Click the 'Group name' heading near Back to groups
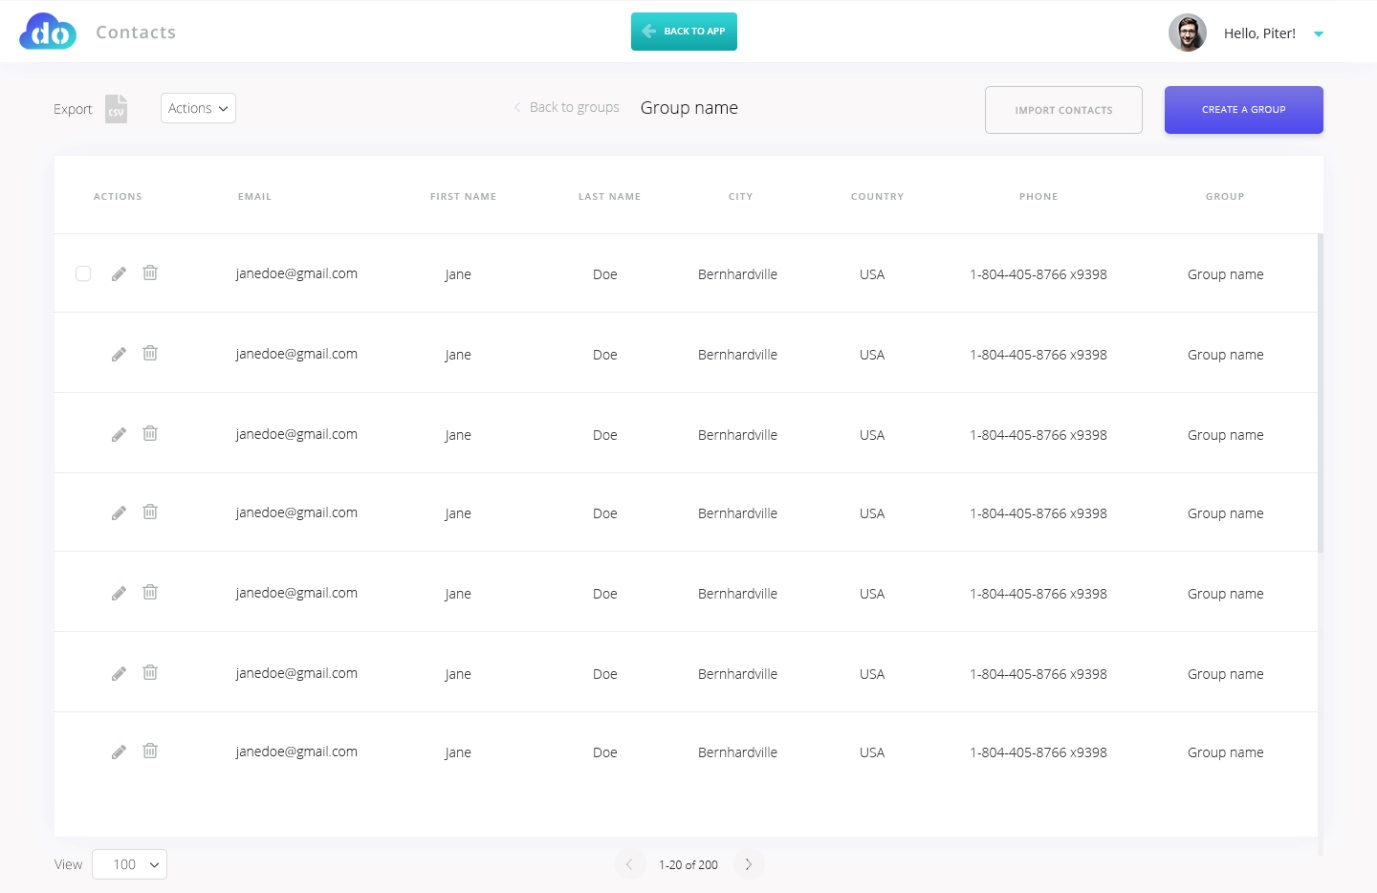1377x893 pixels. (689, 107)
